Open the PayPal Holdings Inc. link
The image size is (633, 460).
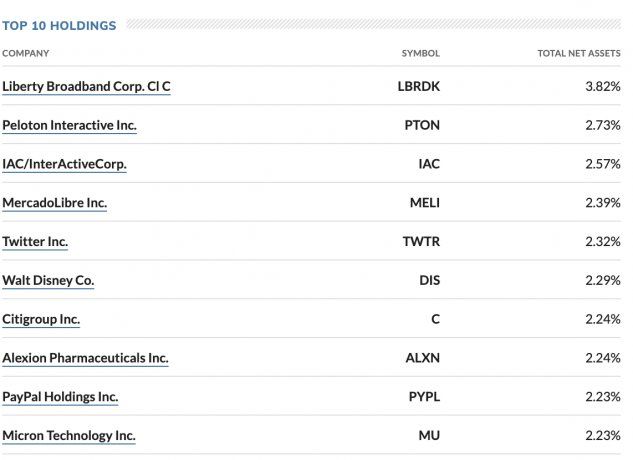click(x=60, y=397)
